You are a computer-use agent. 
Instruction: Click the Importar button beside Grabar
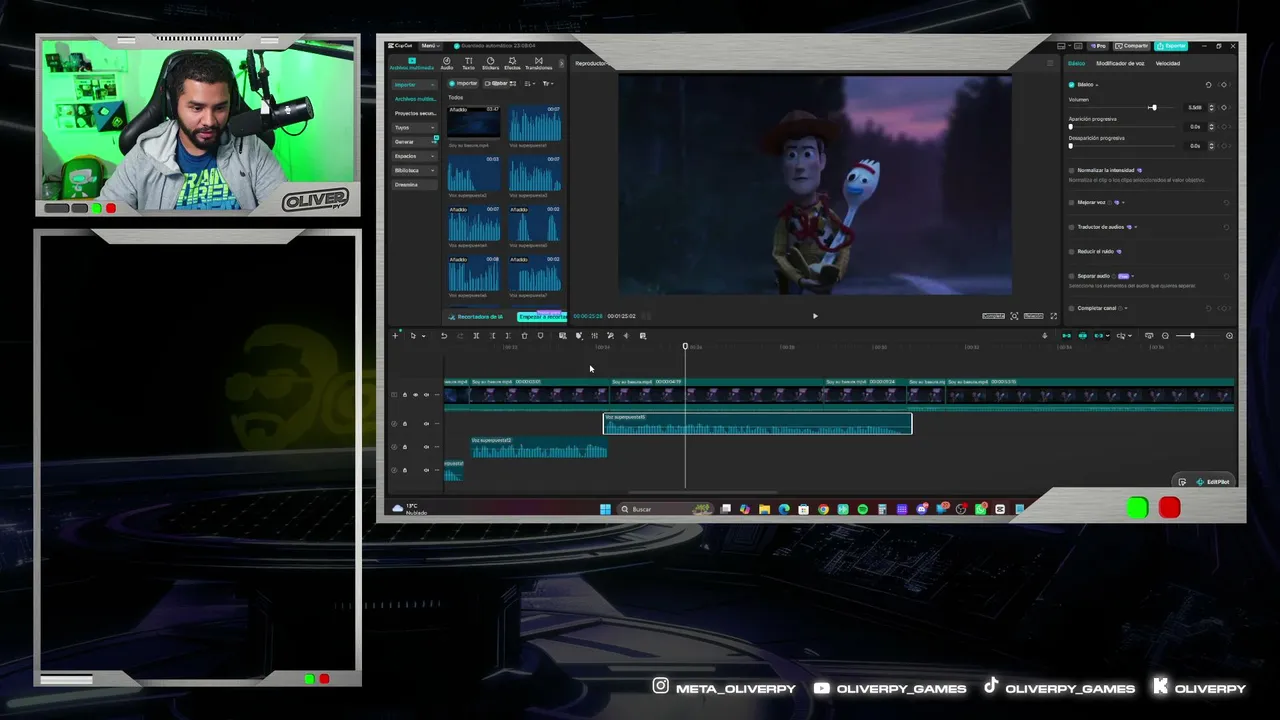(463, 84)
